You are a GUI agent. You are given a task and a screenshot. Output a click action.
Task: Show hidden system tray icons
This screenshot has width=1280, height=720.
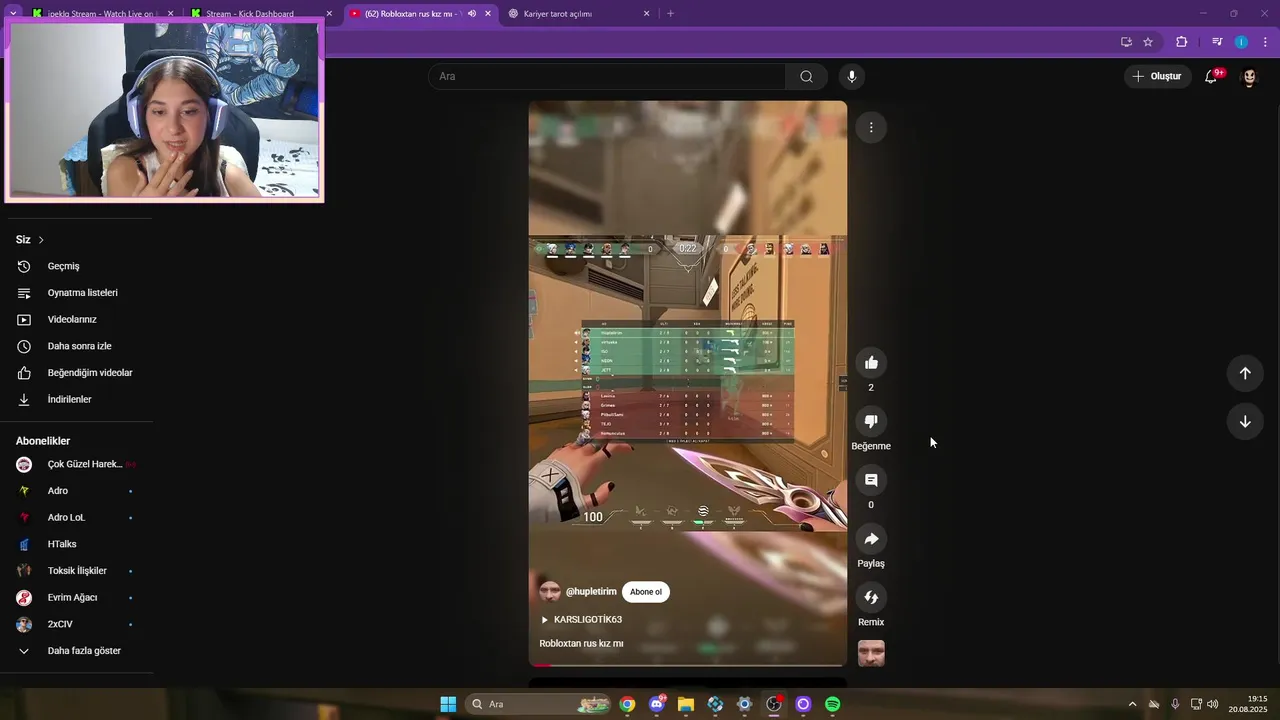click(x=1132, y=704)
